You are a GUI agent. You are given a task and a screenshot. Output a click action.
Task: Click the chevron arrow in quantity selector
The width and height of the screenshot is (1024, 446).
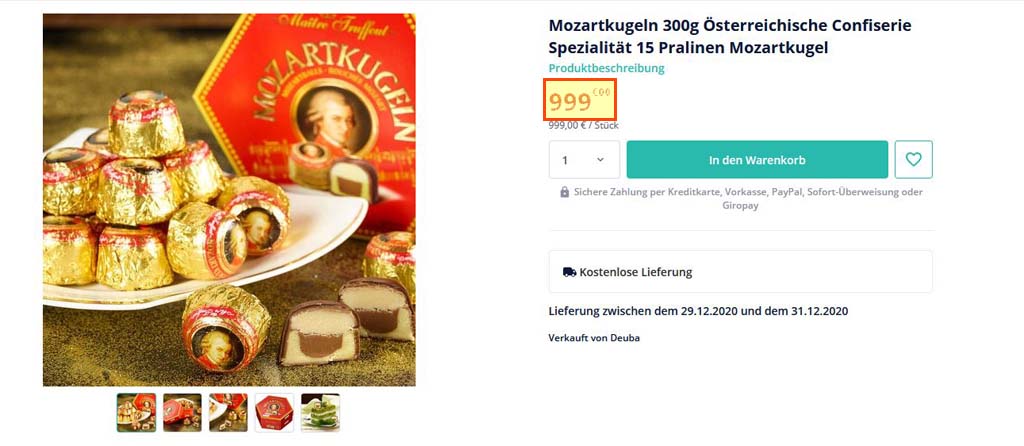tap(600, 160)
